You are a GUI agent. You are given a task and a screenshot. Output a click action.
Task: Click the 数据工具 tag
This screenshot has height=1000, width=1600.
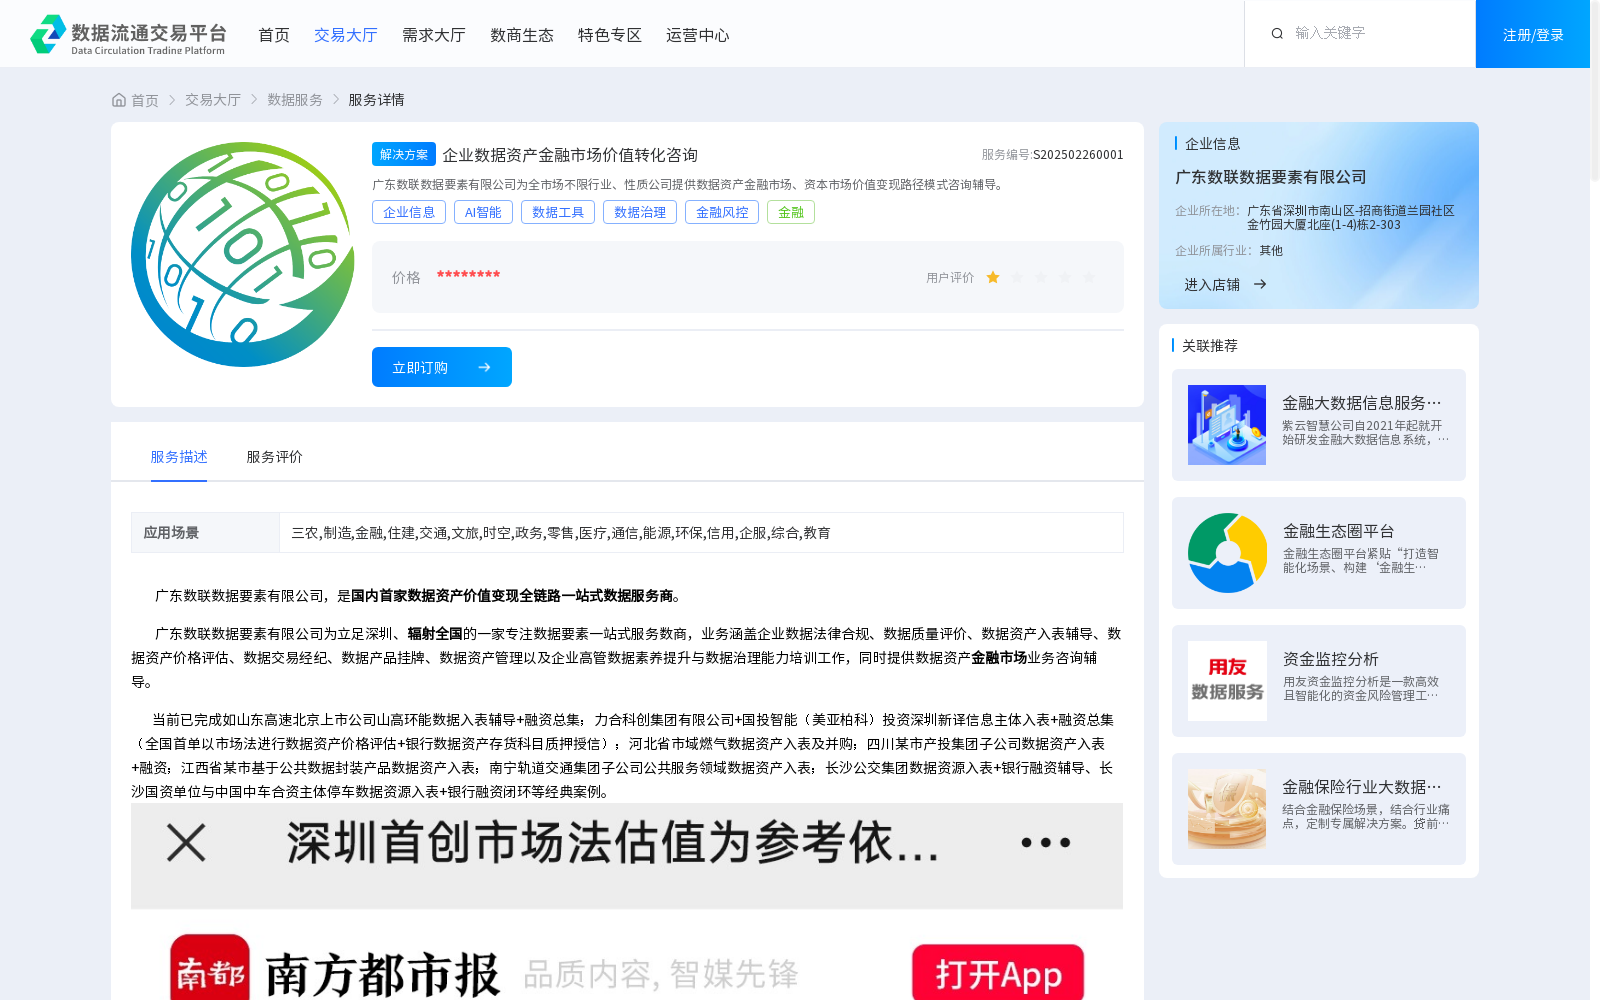(x=558, y=212)
